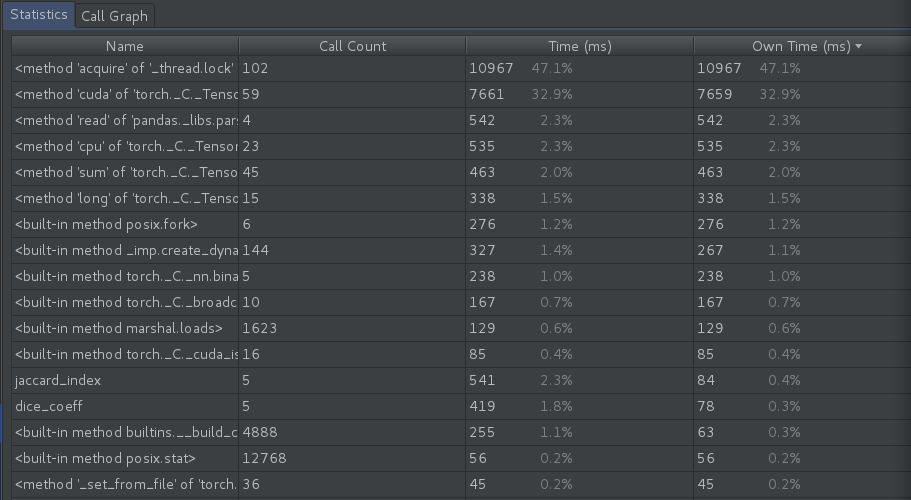Sort by the Name column header
This screenshot has height=500, width=911.
tap(124, 46)
